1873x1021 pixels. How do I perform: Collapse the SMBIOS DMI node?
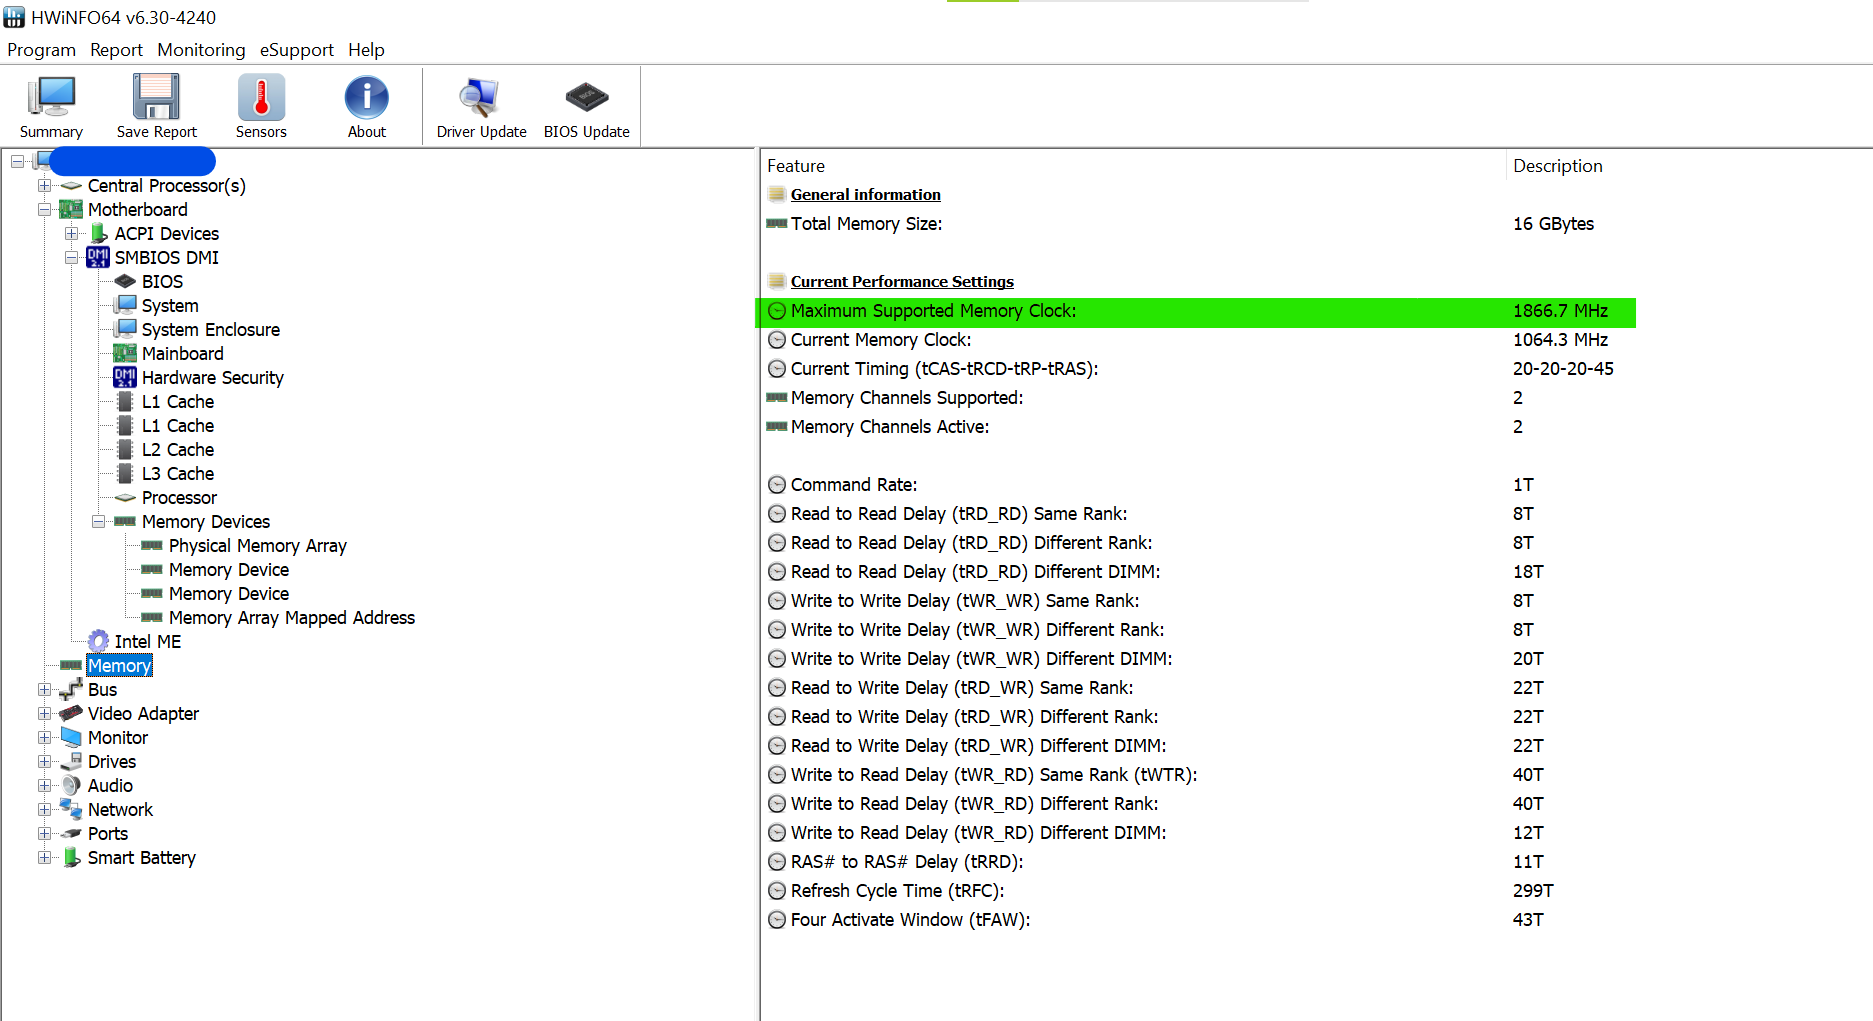pyautogui.click(x=71, y=257)
